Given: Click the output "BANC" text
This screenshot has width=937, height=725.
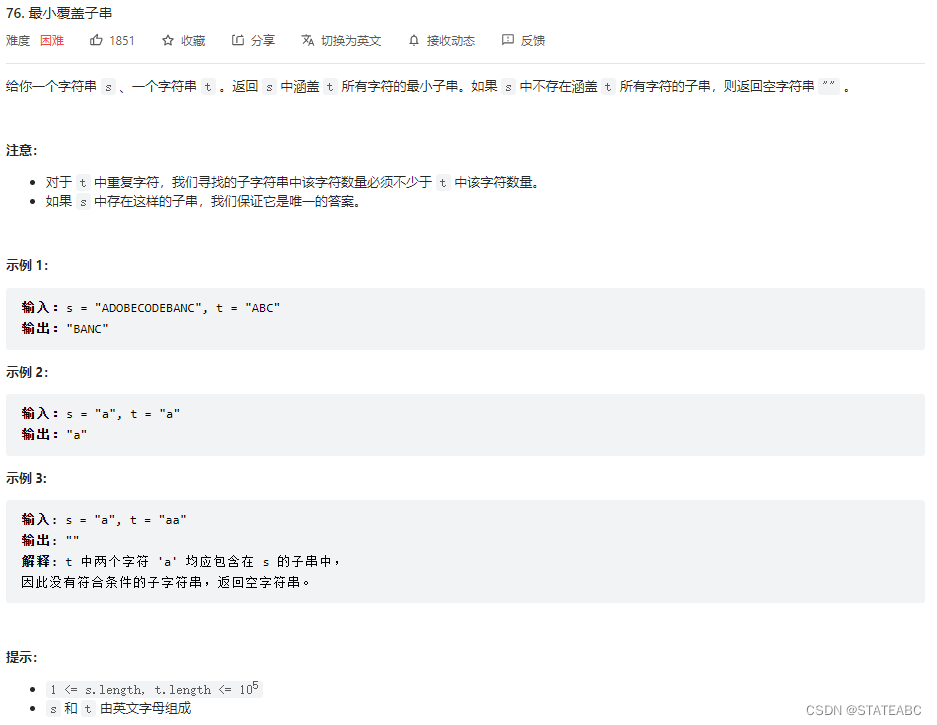Looking at the screenshot, I should (x=87, y=329).
